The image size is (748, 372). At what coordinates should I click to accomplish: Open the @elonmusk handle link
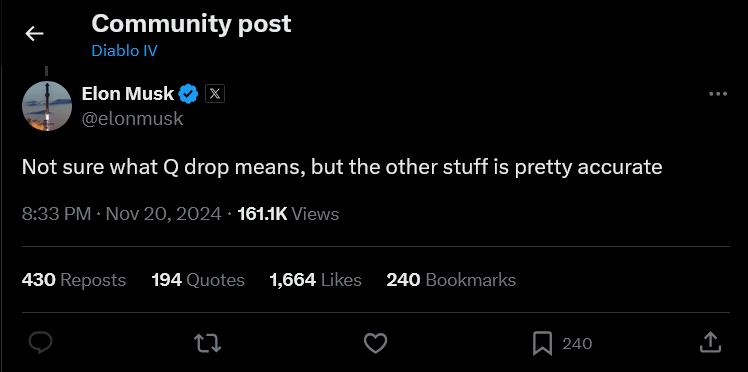pos(132,118)
